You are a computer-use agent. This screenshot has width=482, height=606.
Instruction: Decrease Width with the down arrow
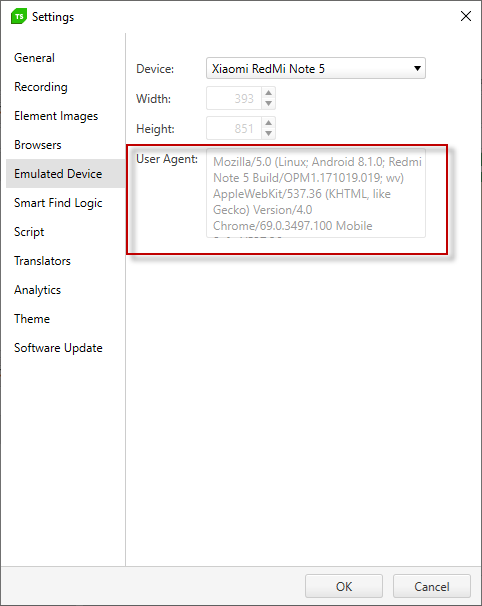tap(268, 104)
